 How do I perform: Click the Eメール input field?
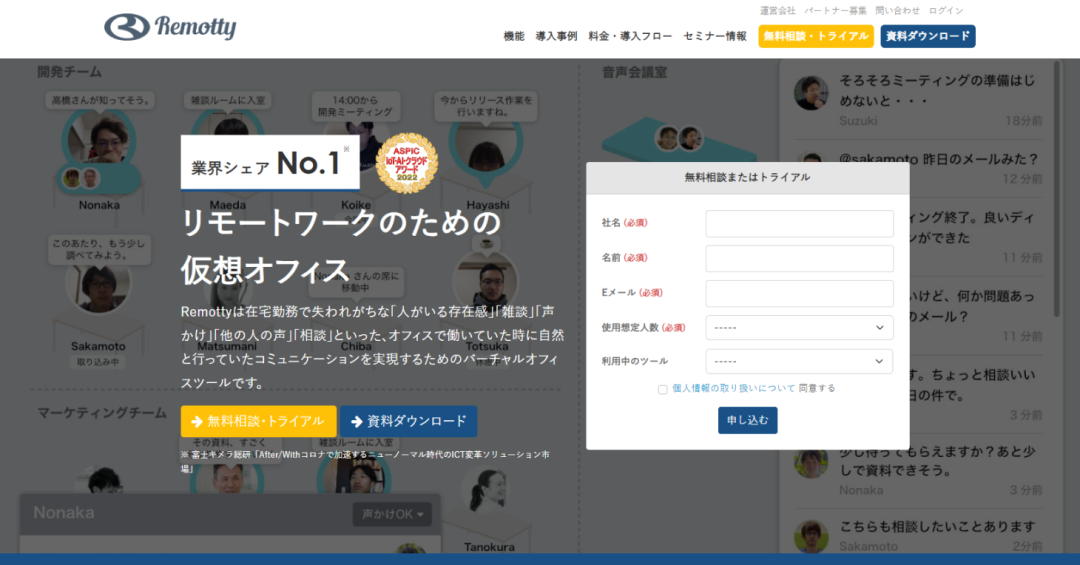click(800, 294)
